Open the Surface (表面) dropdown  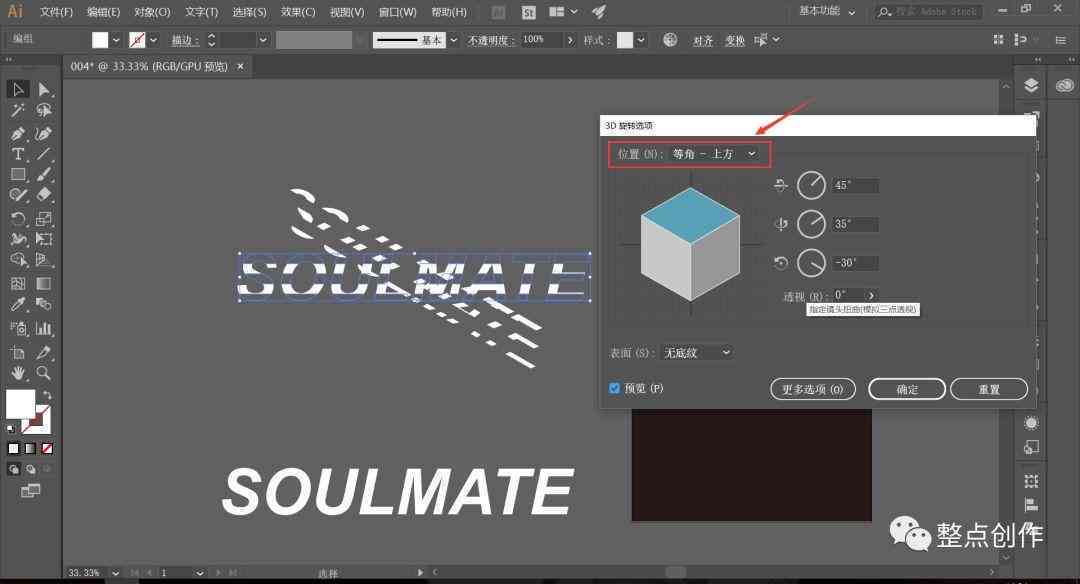point(696,353)
